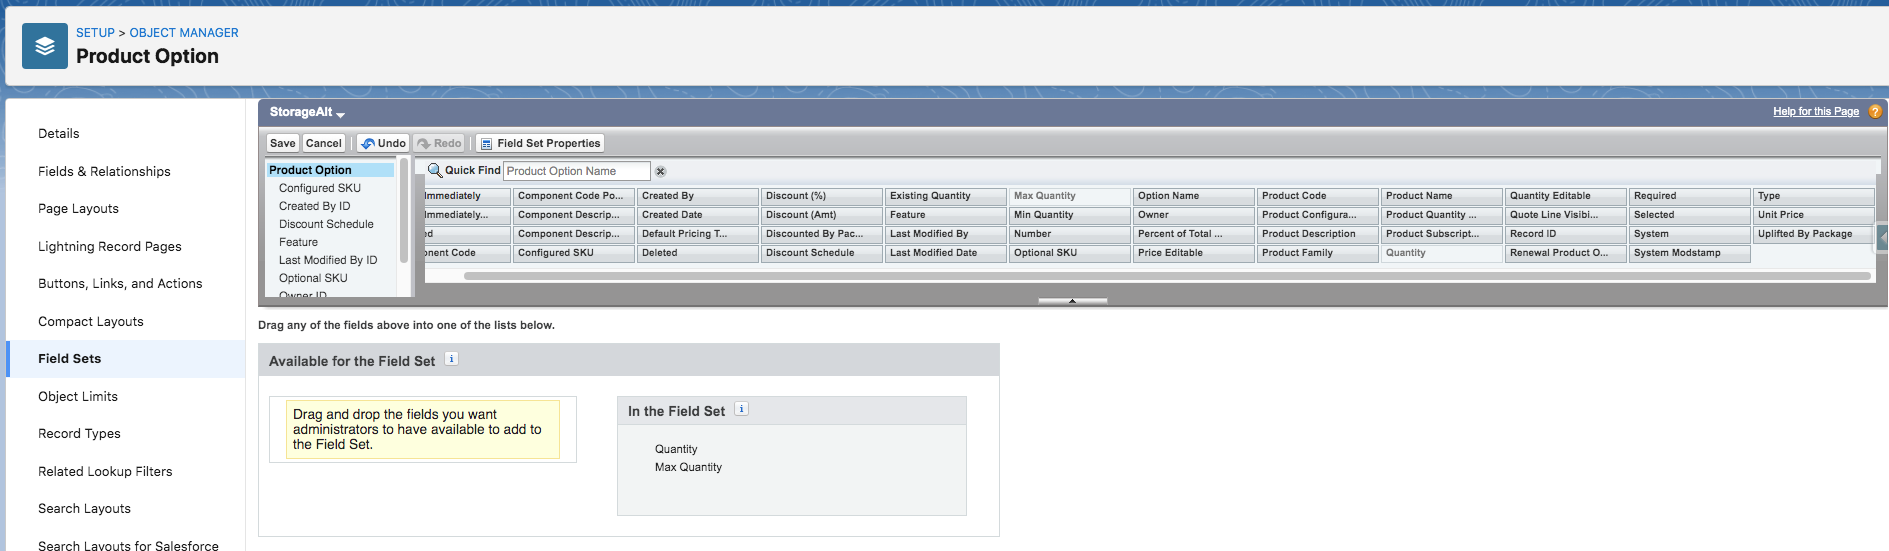Type in the Quick Find input field
1889x551 pixels.
(576, 171)
